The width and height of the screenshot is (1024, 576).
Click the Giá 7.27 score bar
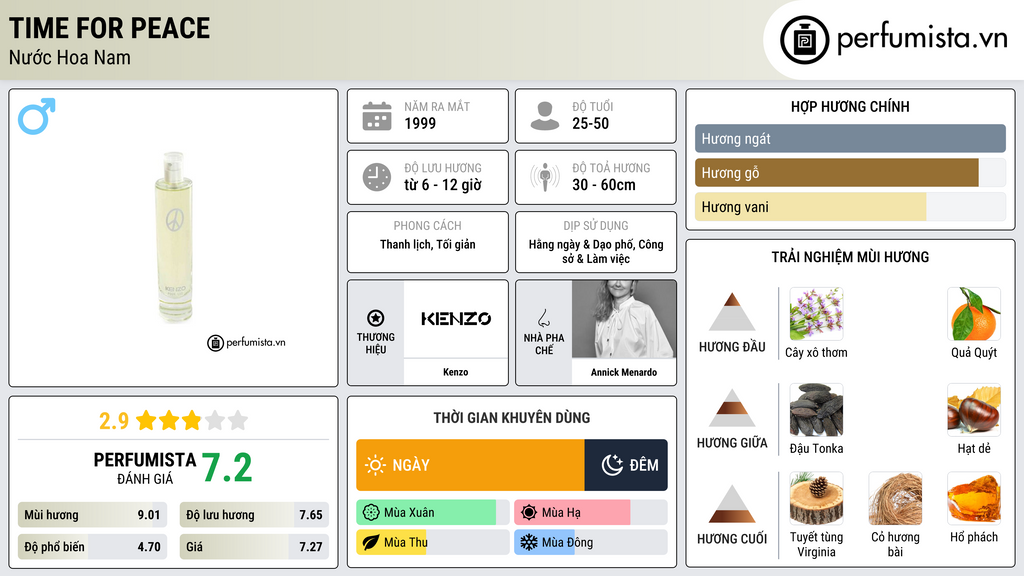[x=254, y=547]
